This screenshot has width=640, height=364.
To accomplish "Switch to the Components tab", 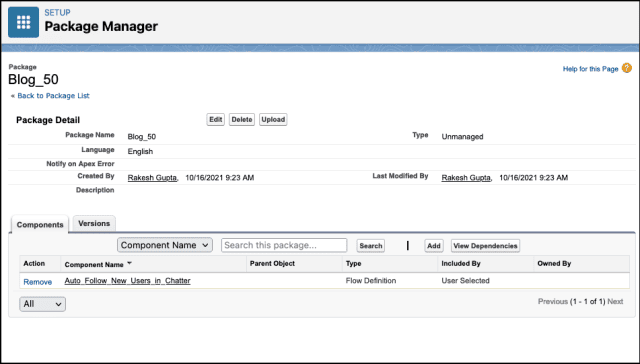I will 40,225.
